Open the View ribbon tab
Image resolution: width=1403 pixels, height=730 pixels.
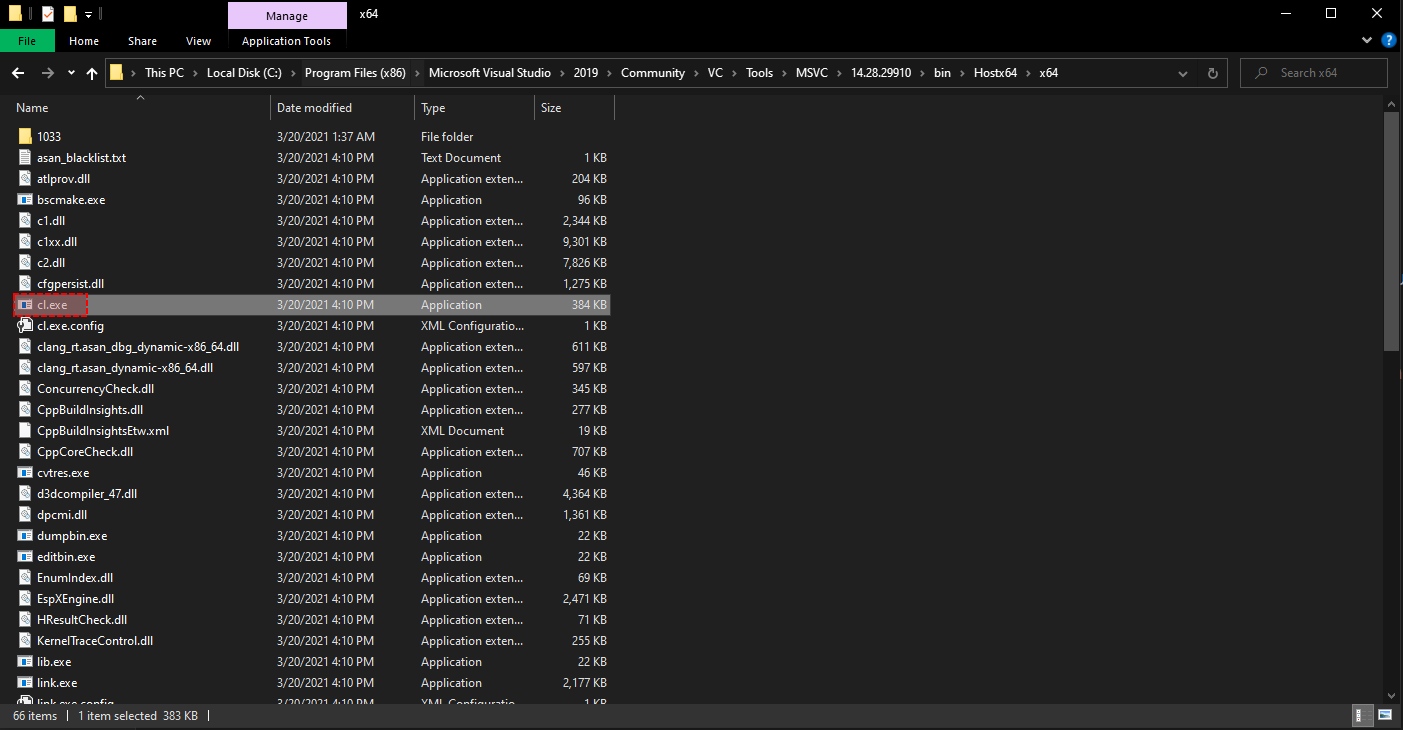[x=199, y=41]
